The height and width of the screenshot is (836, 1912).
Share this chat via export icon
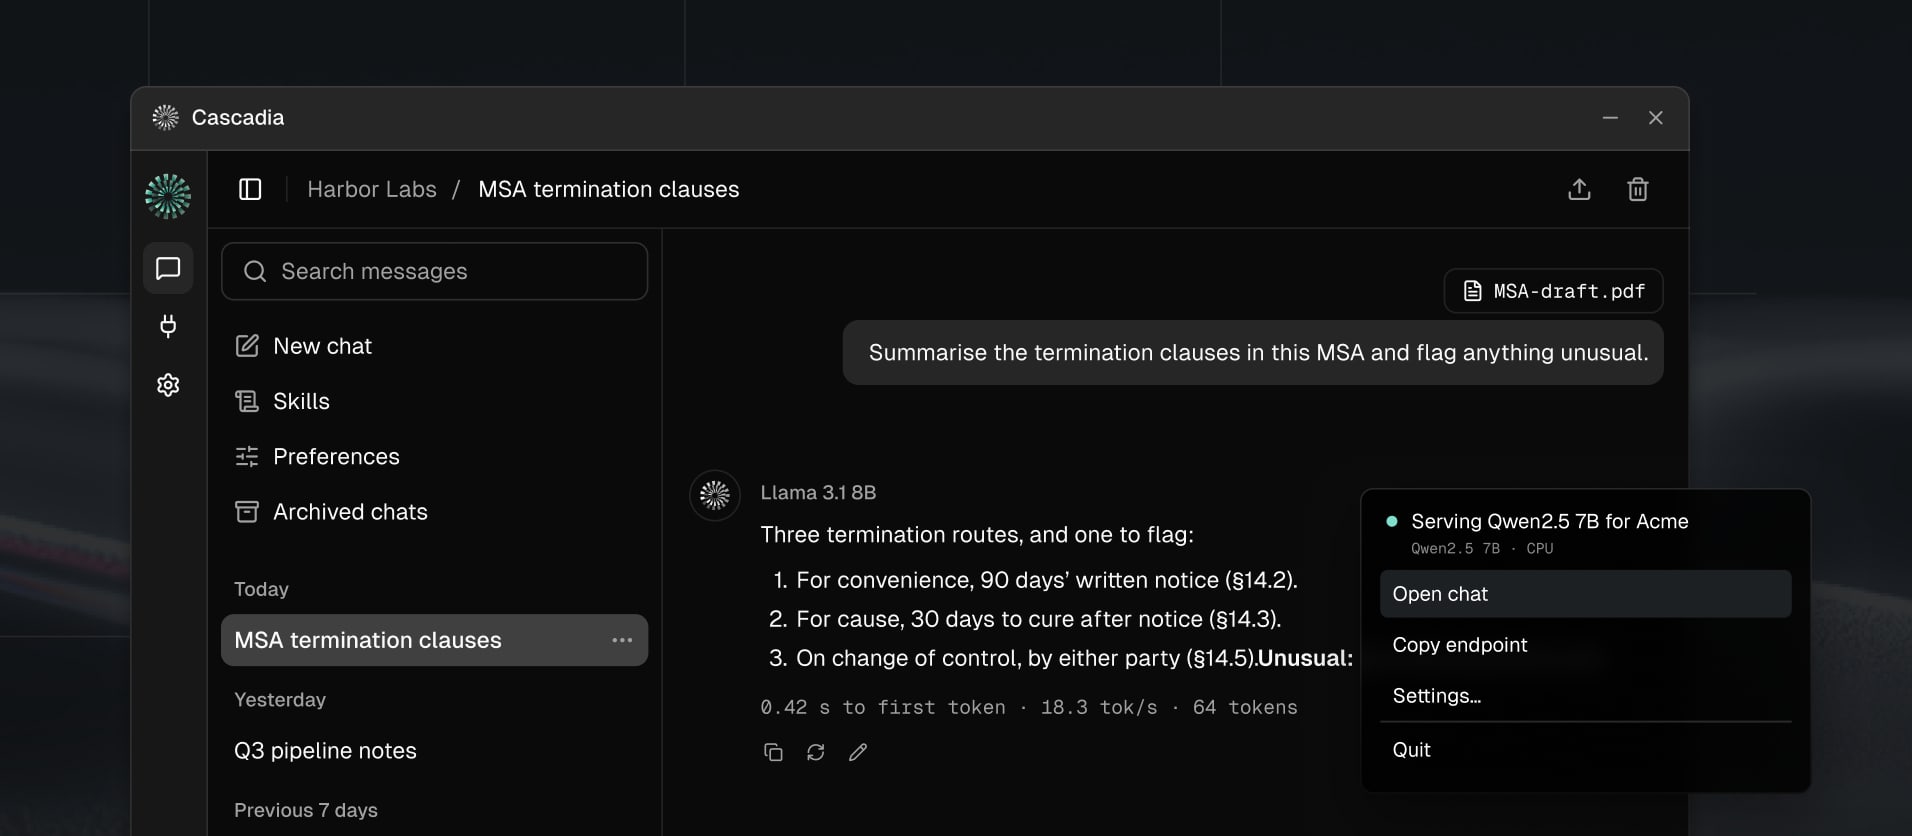pos(1579,189)
